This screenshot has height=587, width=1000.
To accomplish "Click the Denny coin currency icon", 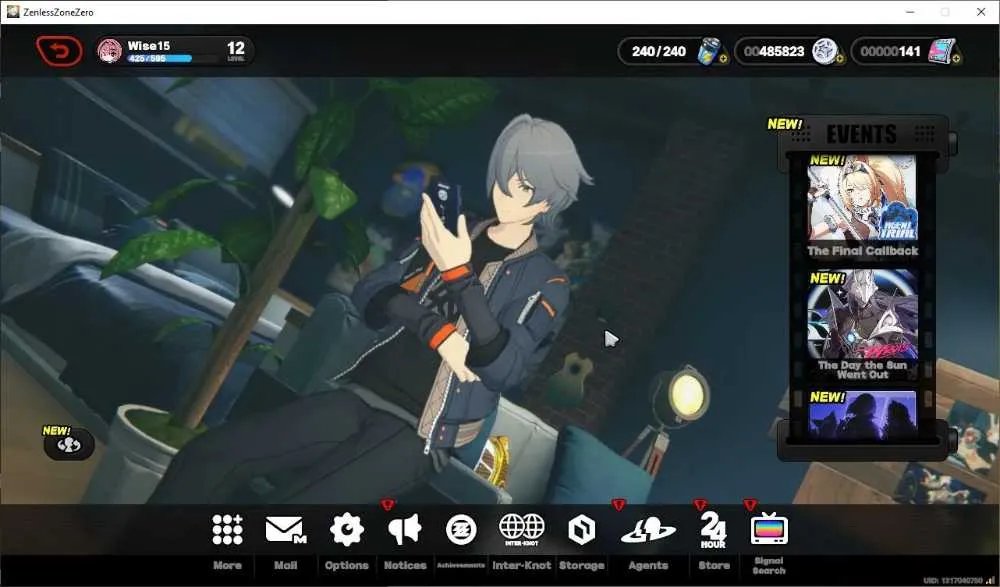I will [824, 51].
